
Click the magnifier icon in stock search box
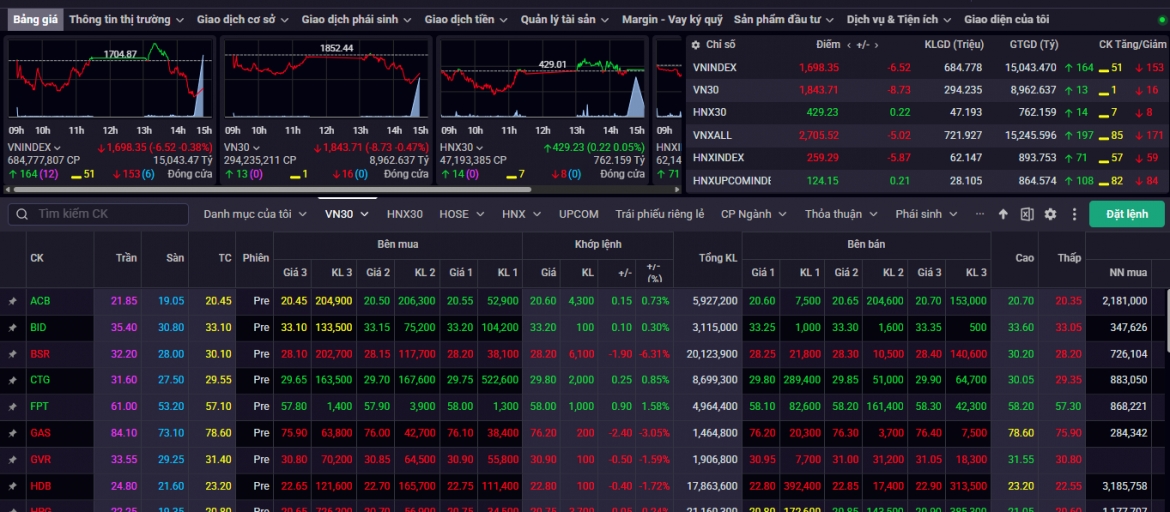pyautogui.click(x=23, y=214)
